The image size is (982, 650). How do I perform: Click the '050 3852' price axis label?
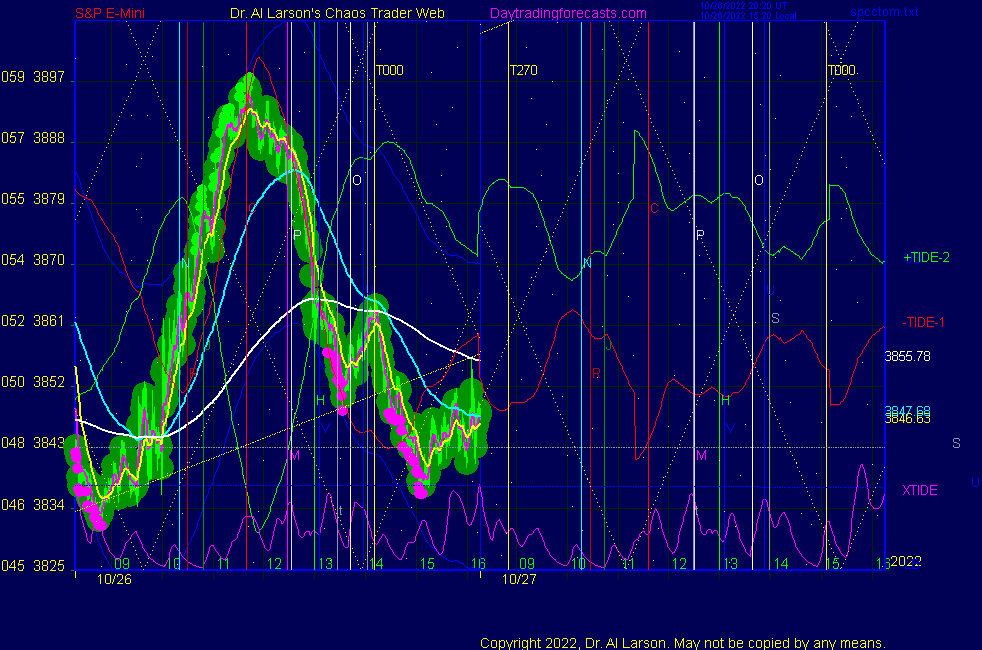point(33,382)
